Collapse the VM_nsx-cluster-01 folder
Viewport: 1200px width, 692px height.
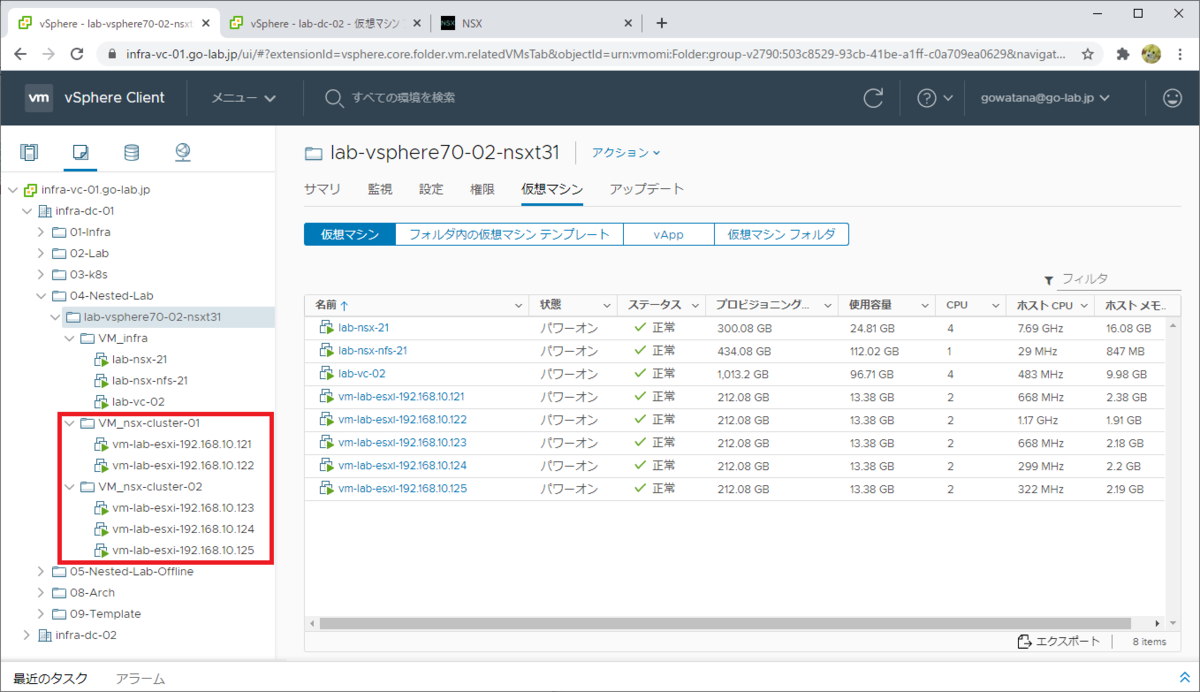coord(69,423)
